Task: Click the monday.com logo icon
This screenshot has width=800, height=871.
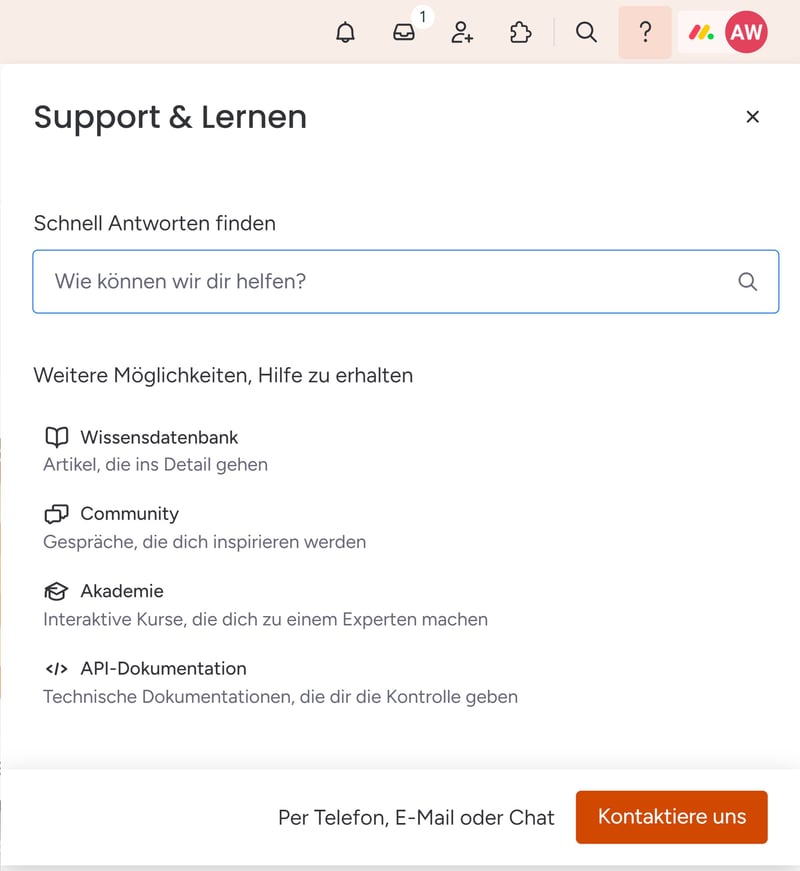Action: [x=701, y=33]
